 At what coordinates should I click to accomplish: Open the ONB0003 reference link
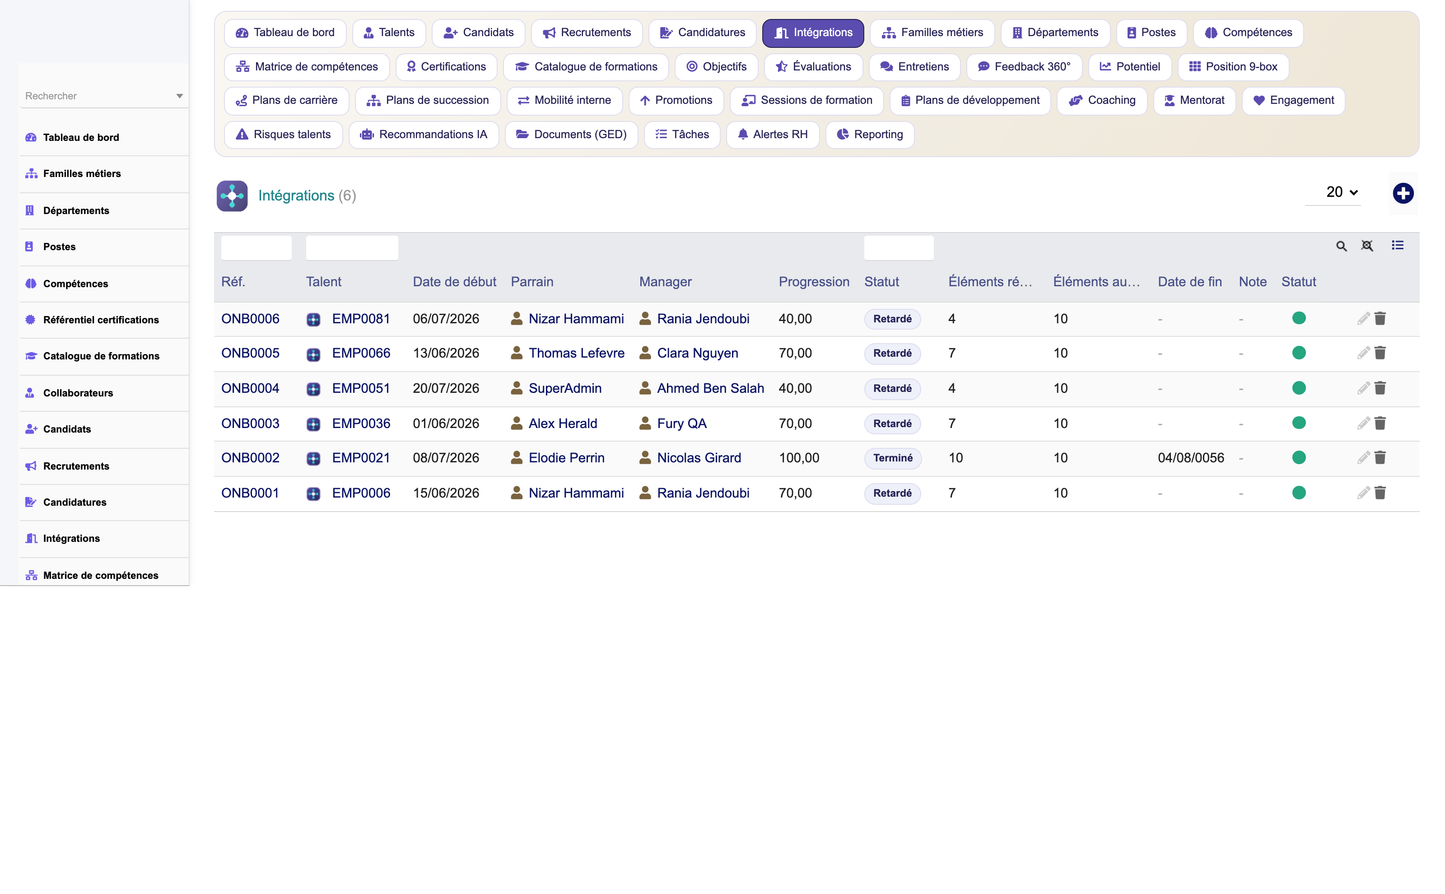tap(250, 423)
